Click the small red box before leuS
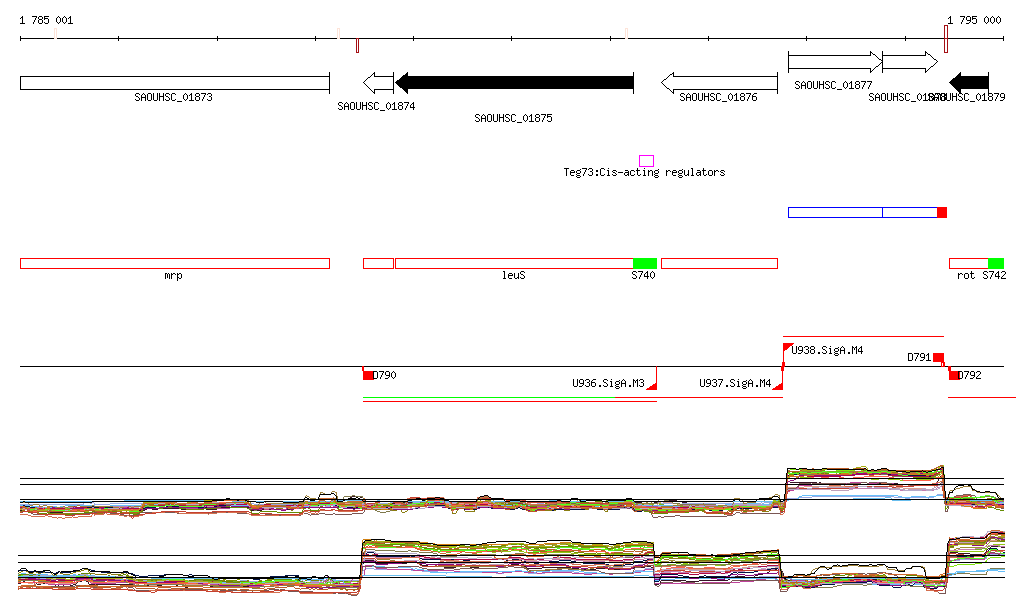This screenshot has height=611, width=1024. click(x=378, y=264)
